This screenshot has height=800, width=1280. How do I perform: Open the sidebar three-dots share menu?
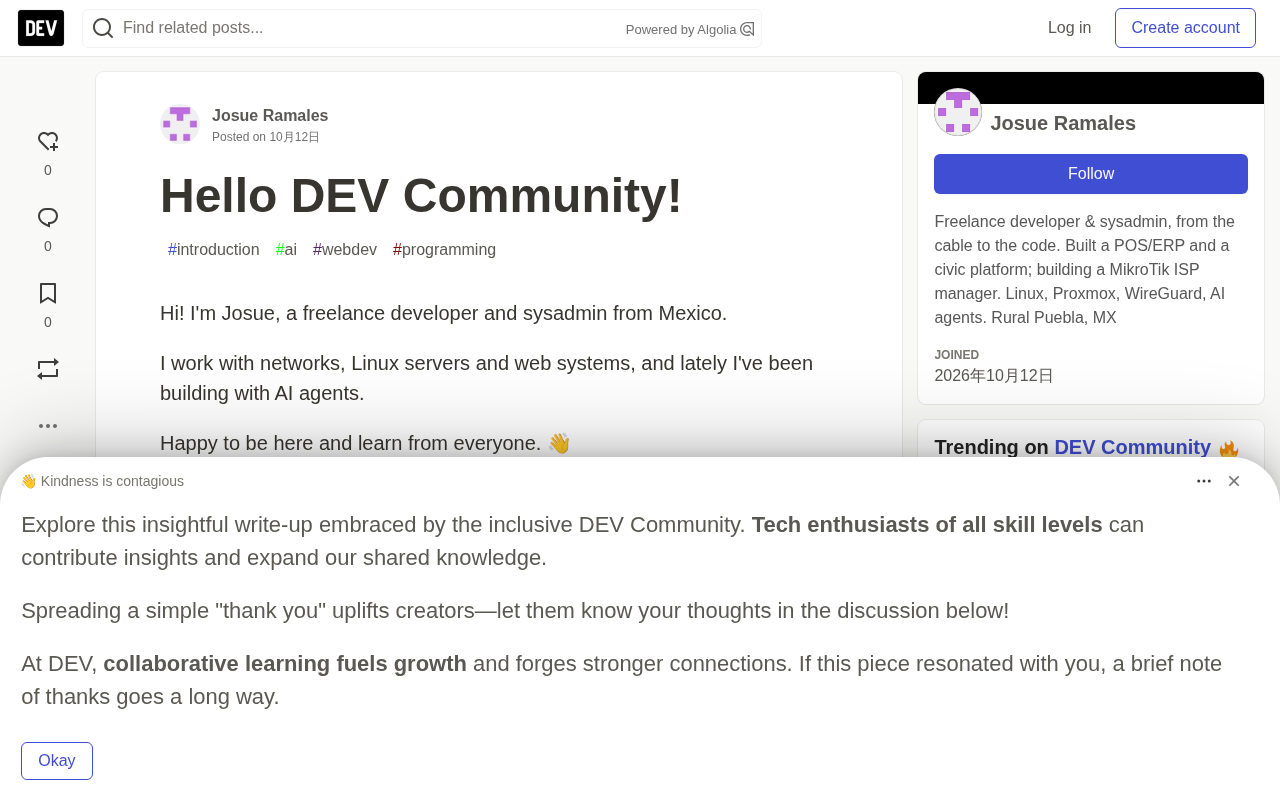pyautogui.click(x=48, y=426)
